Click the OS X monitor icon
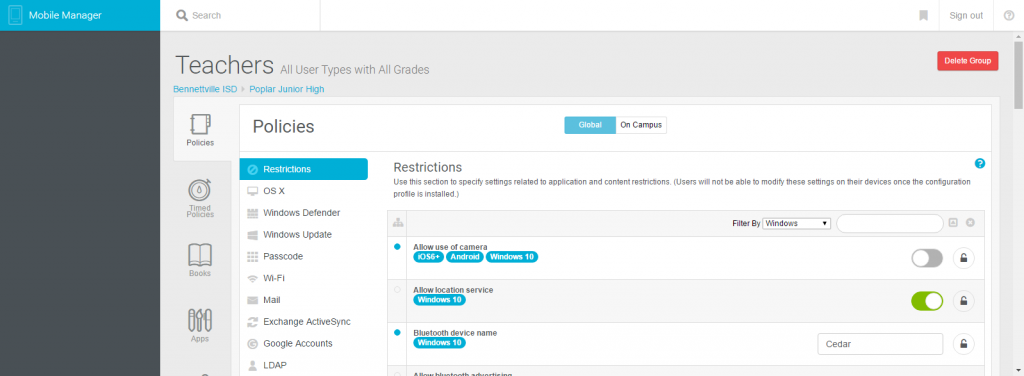This screenshot has height=376, width=1024. tap(252, 191)
